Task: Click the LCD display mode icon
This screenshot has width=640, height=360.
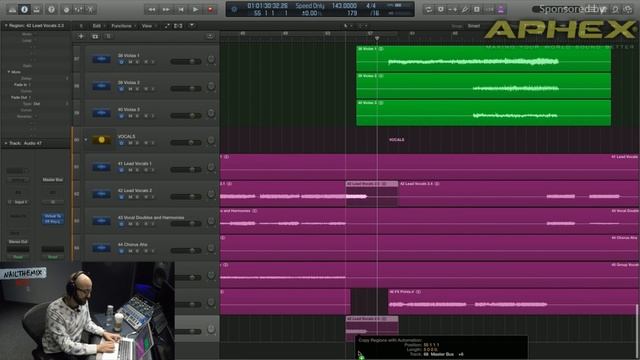Action: [234, 9]
